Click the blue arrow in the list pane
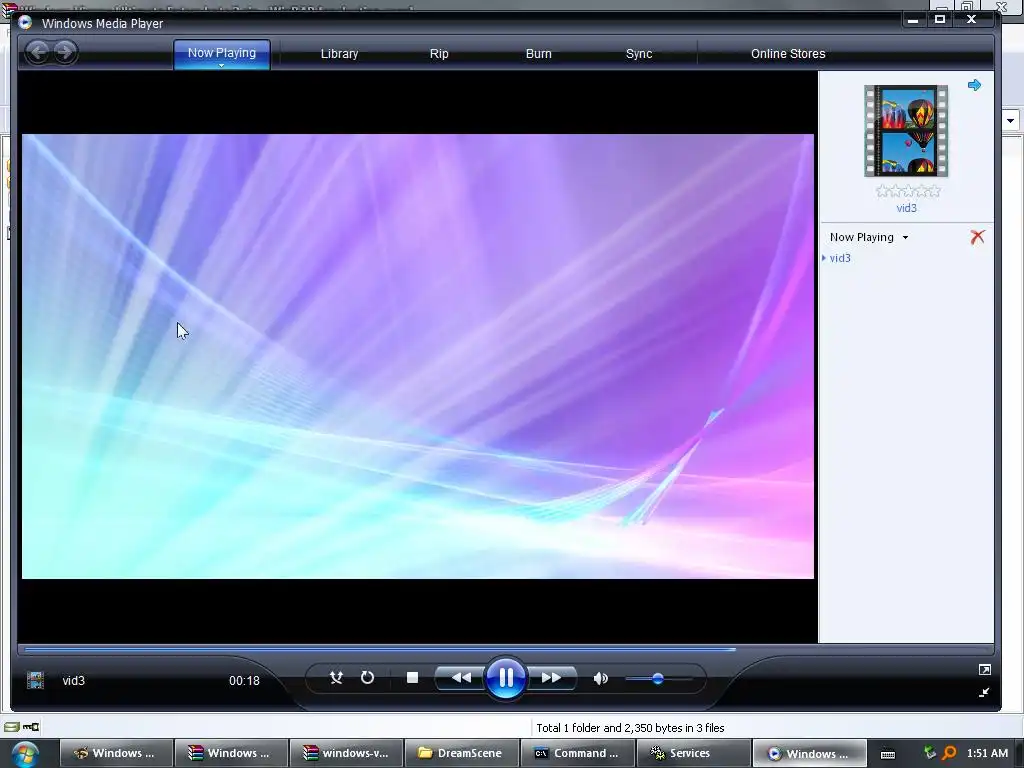This screenshot has height=768, width=1024. point(974,85)
